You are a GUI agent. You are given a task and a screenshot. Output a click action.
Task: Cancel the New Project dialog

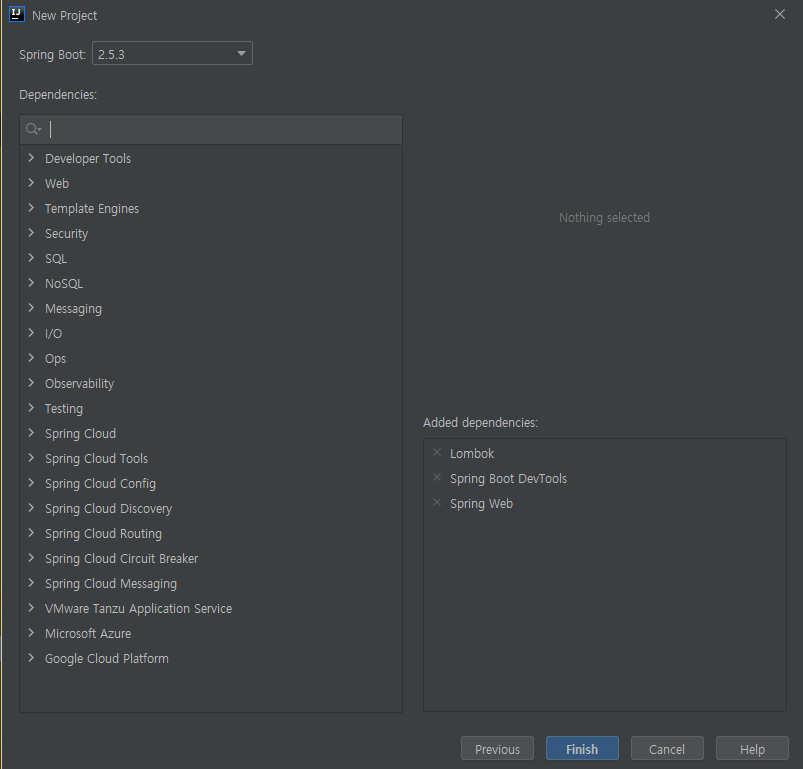tap(667, 749)
